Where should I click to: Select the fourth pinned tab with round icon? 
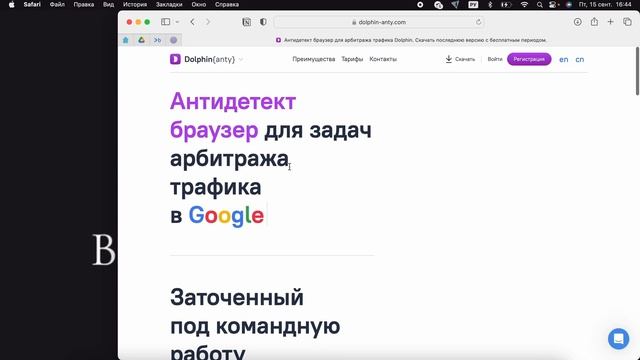click(x=173, y=40)
